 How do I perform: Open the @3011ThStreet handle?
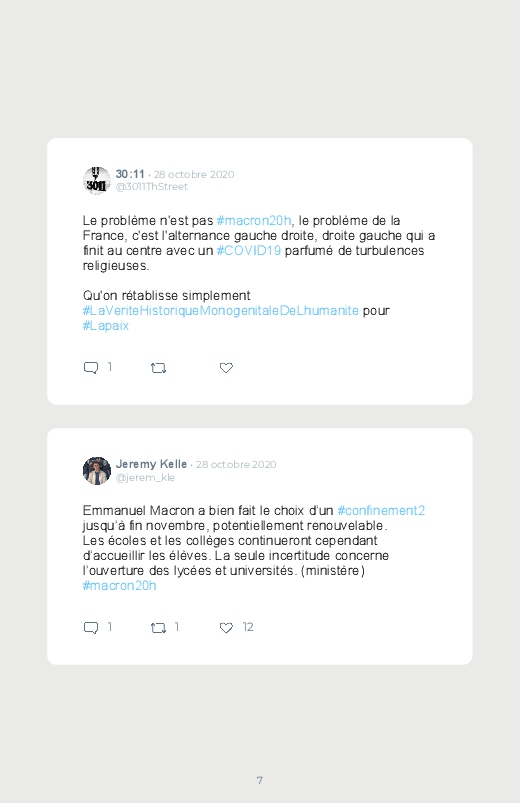152,187
